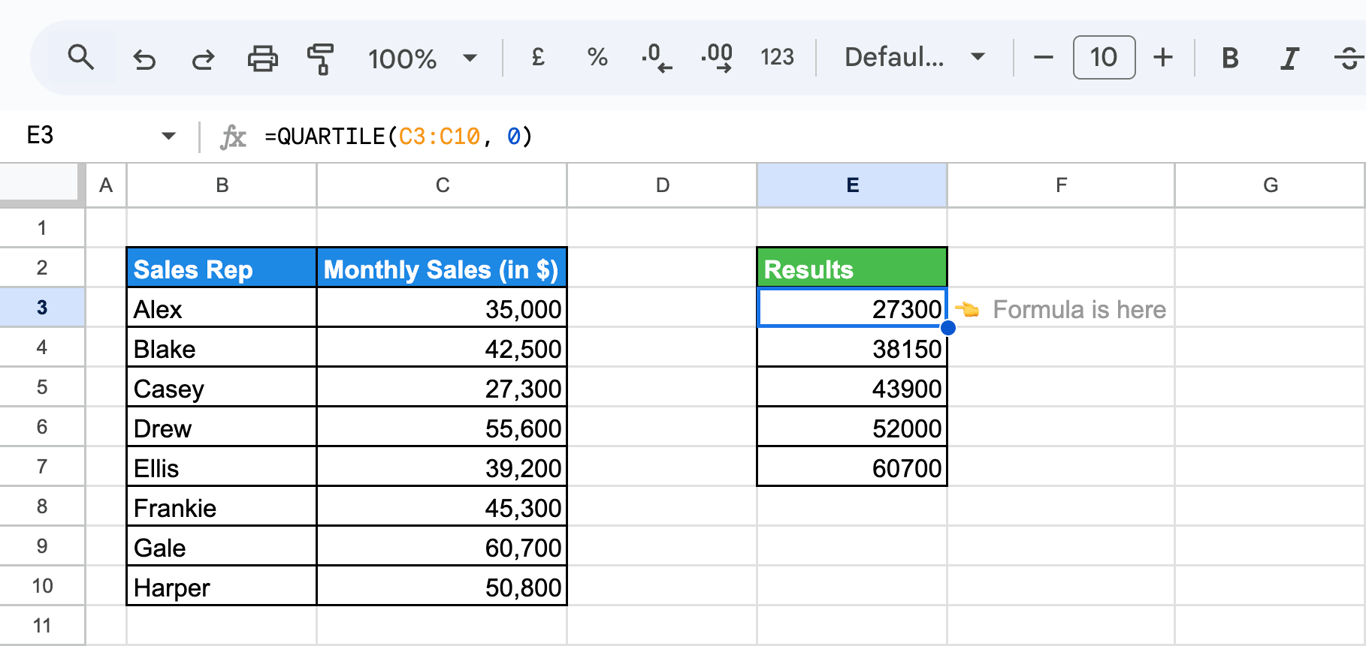Select column B header

222,185
